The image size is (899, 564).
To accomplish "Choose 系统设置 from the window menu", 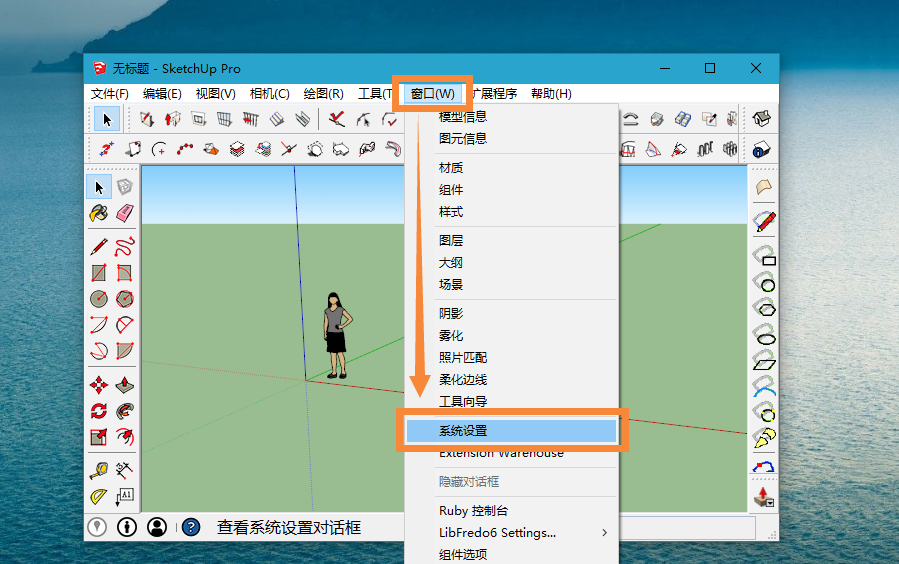I will click(511, 430).
